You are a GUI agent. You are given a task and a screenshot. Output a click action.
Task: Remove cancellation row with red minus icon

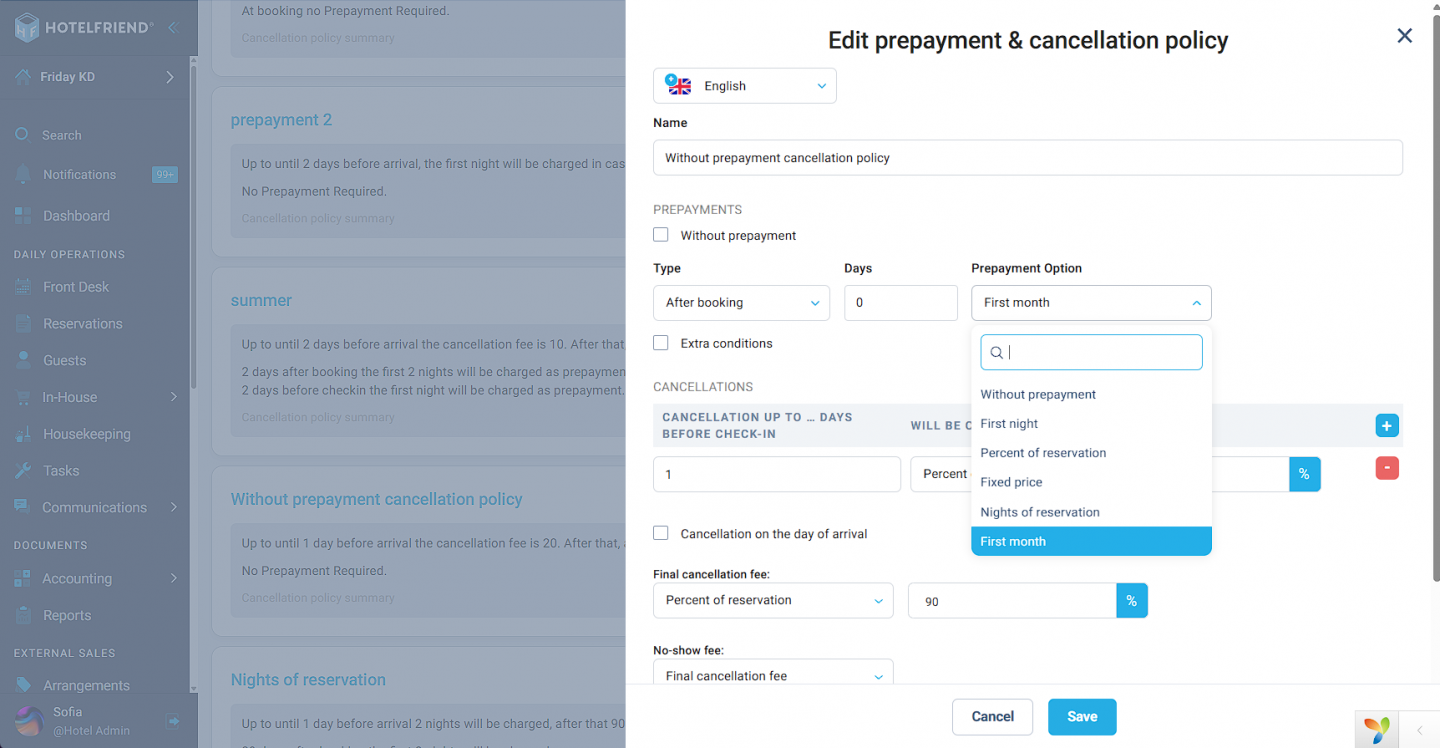[x=1387, y=467]
